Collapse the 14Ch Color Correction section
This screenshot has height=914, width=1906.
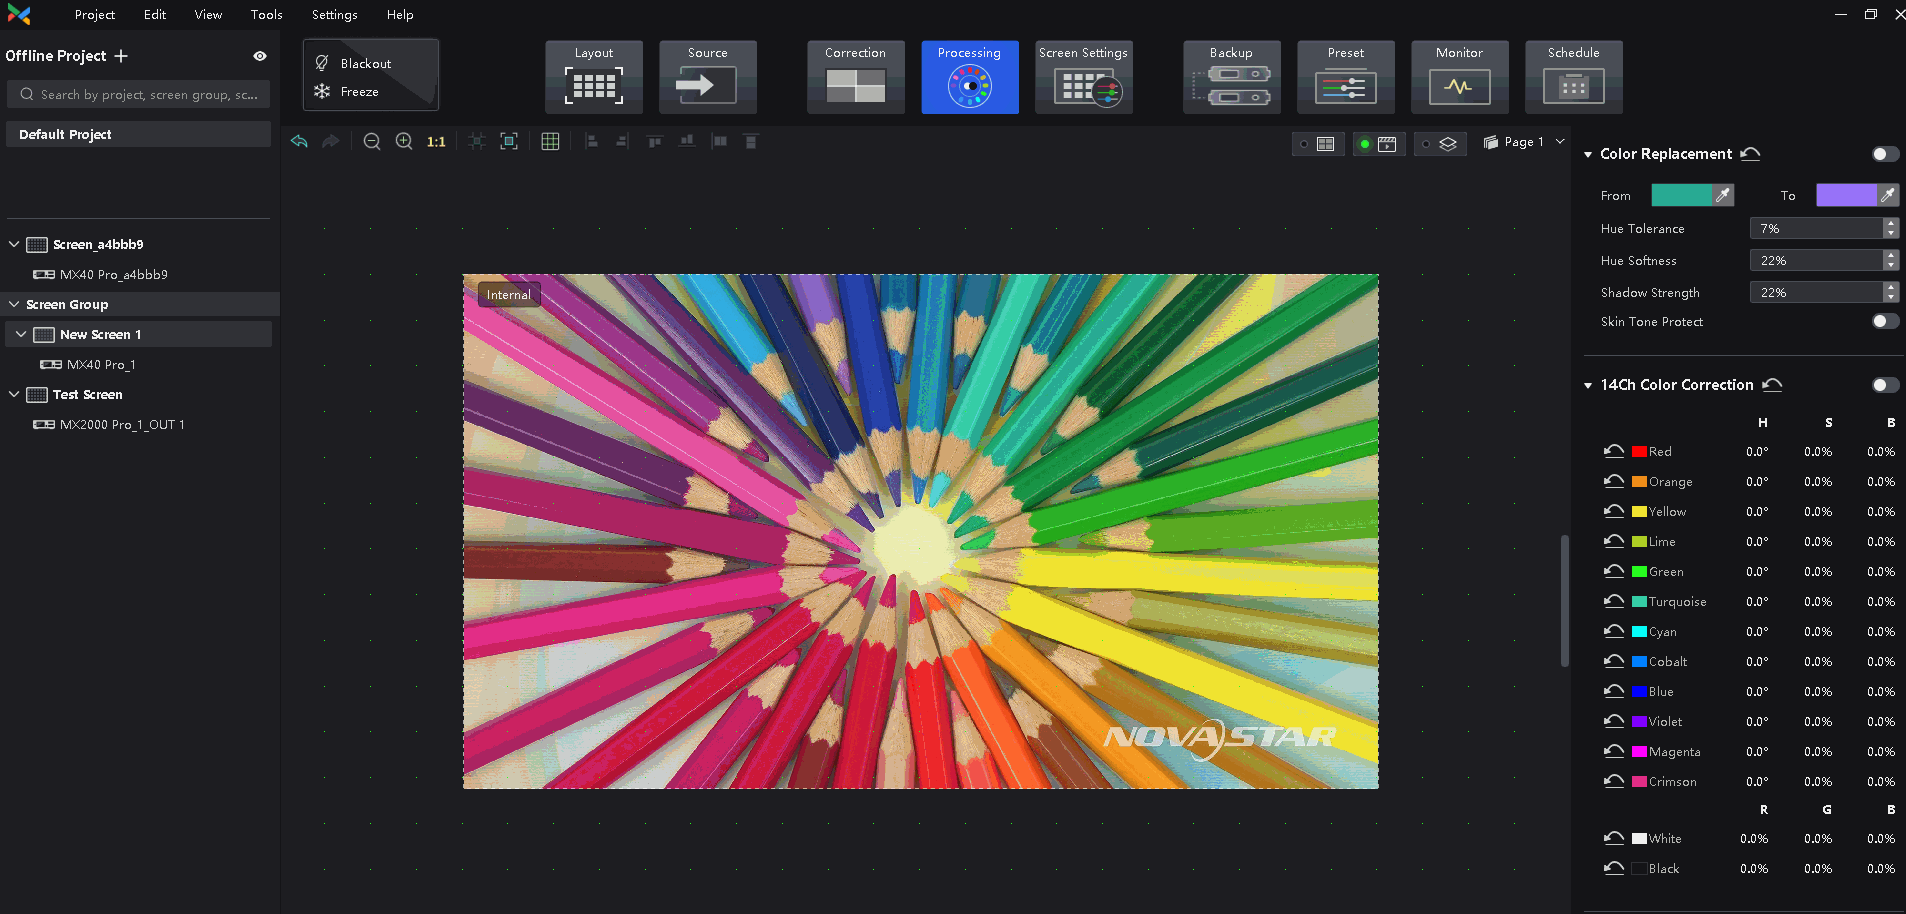click(x=1588, y=386)
